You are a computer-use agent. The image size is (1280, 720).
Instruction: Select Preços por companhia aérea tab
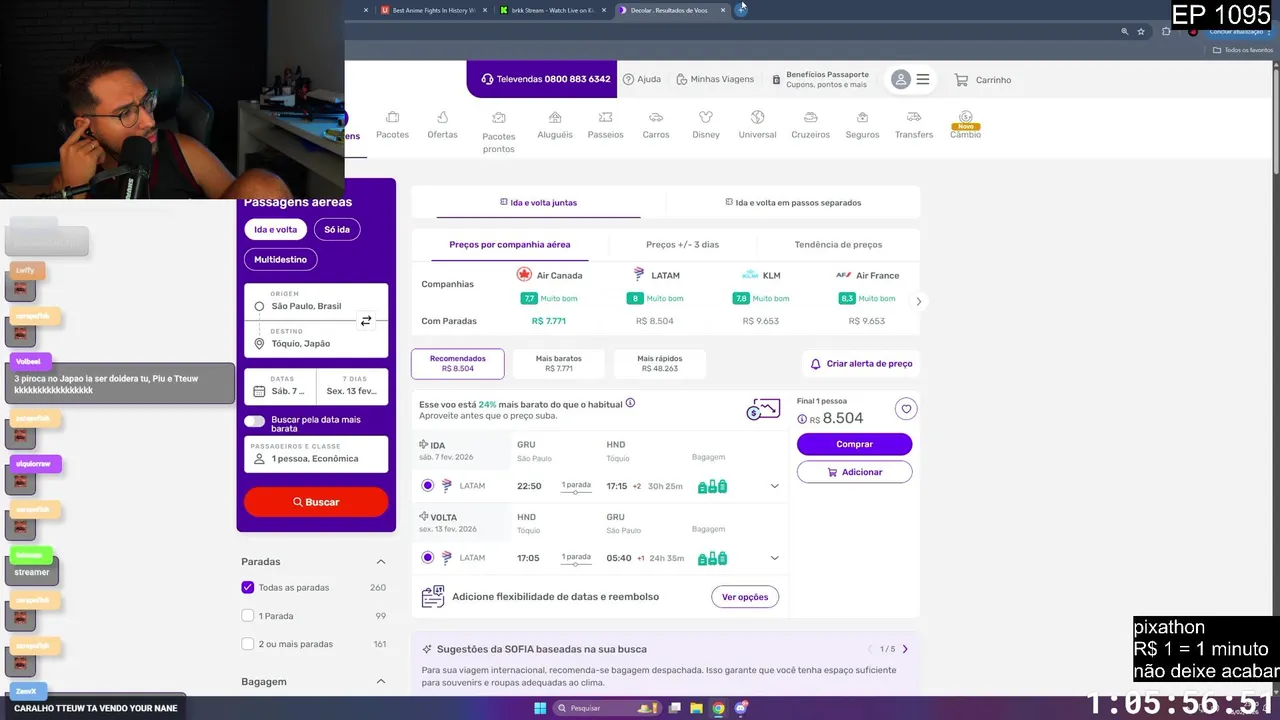(x=510, y=245)
